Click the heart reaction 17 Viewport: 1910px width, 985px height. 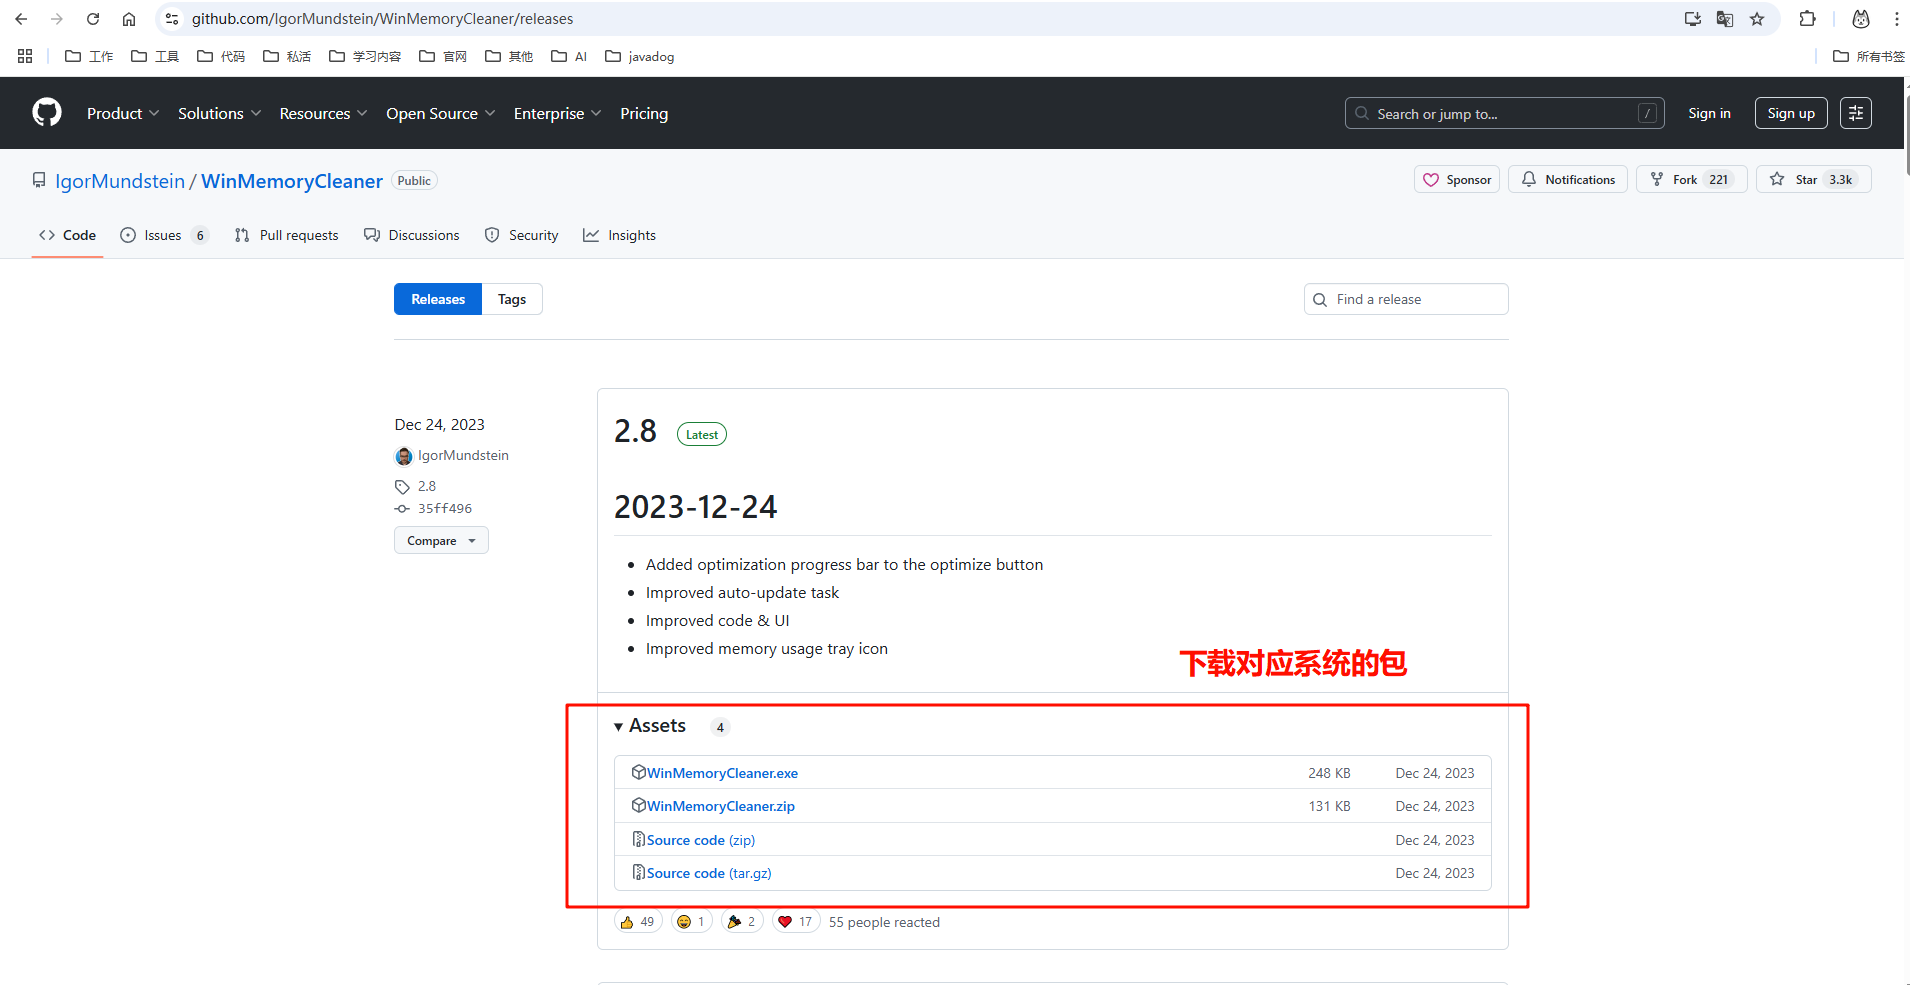pyautogui.click(x=796, y=922)
